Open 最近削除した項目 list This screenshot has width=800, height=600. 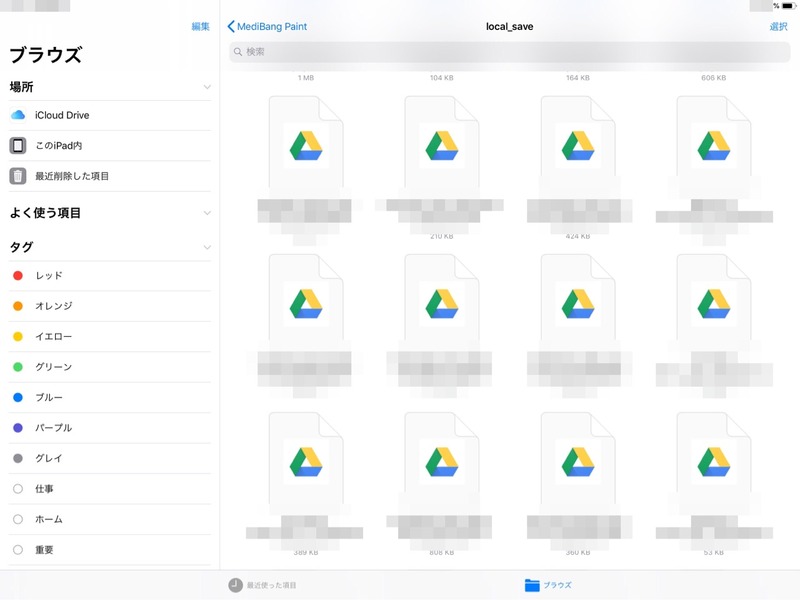click(x=110, y=176)
